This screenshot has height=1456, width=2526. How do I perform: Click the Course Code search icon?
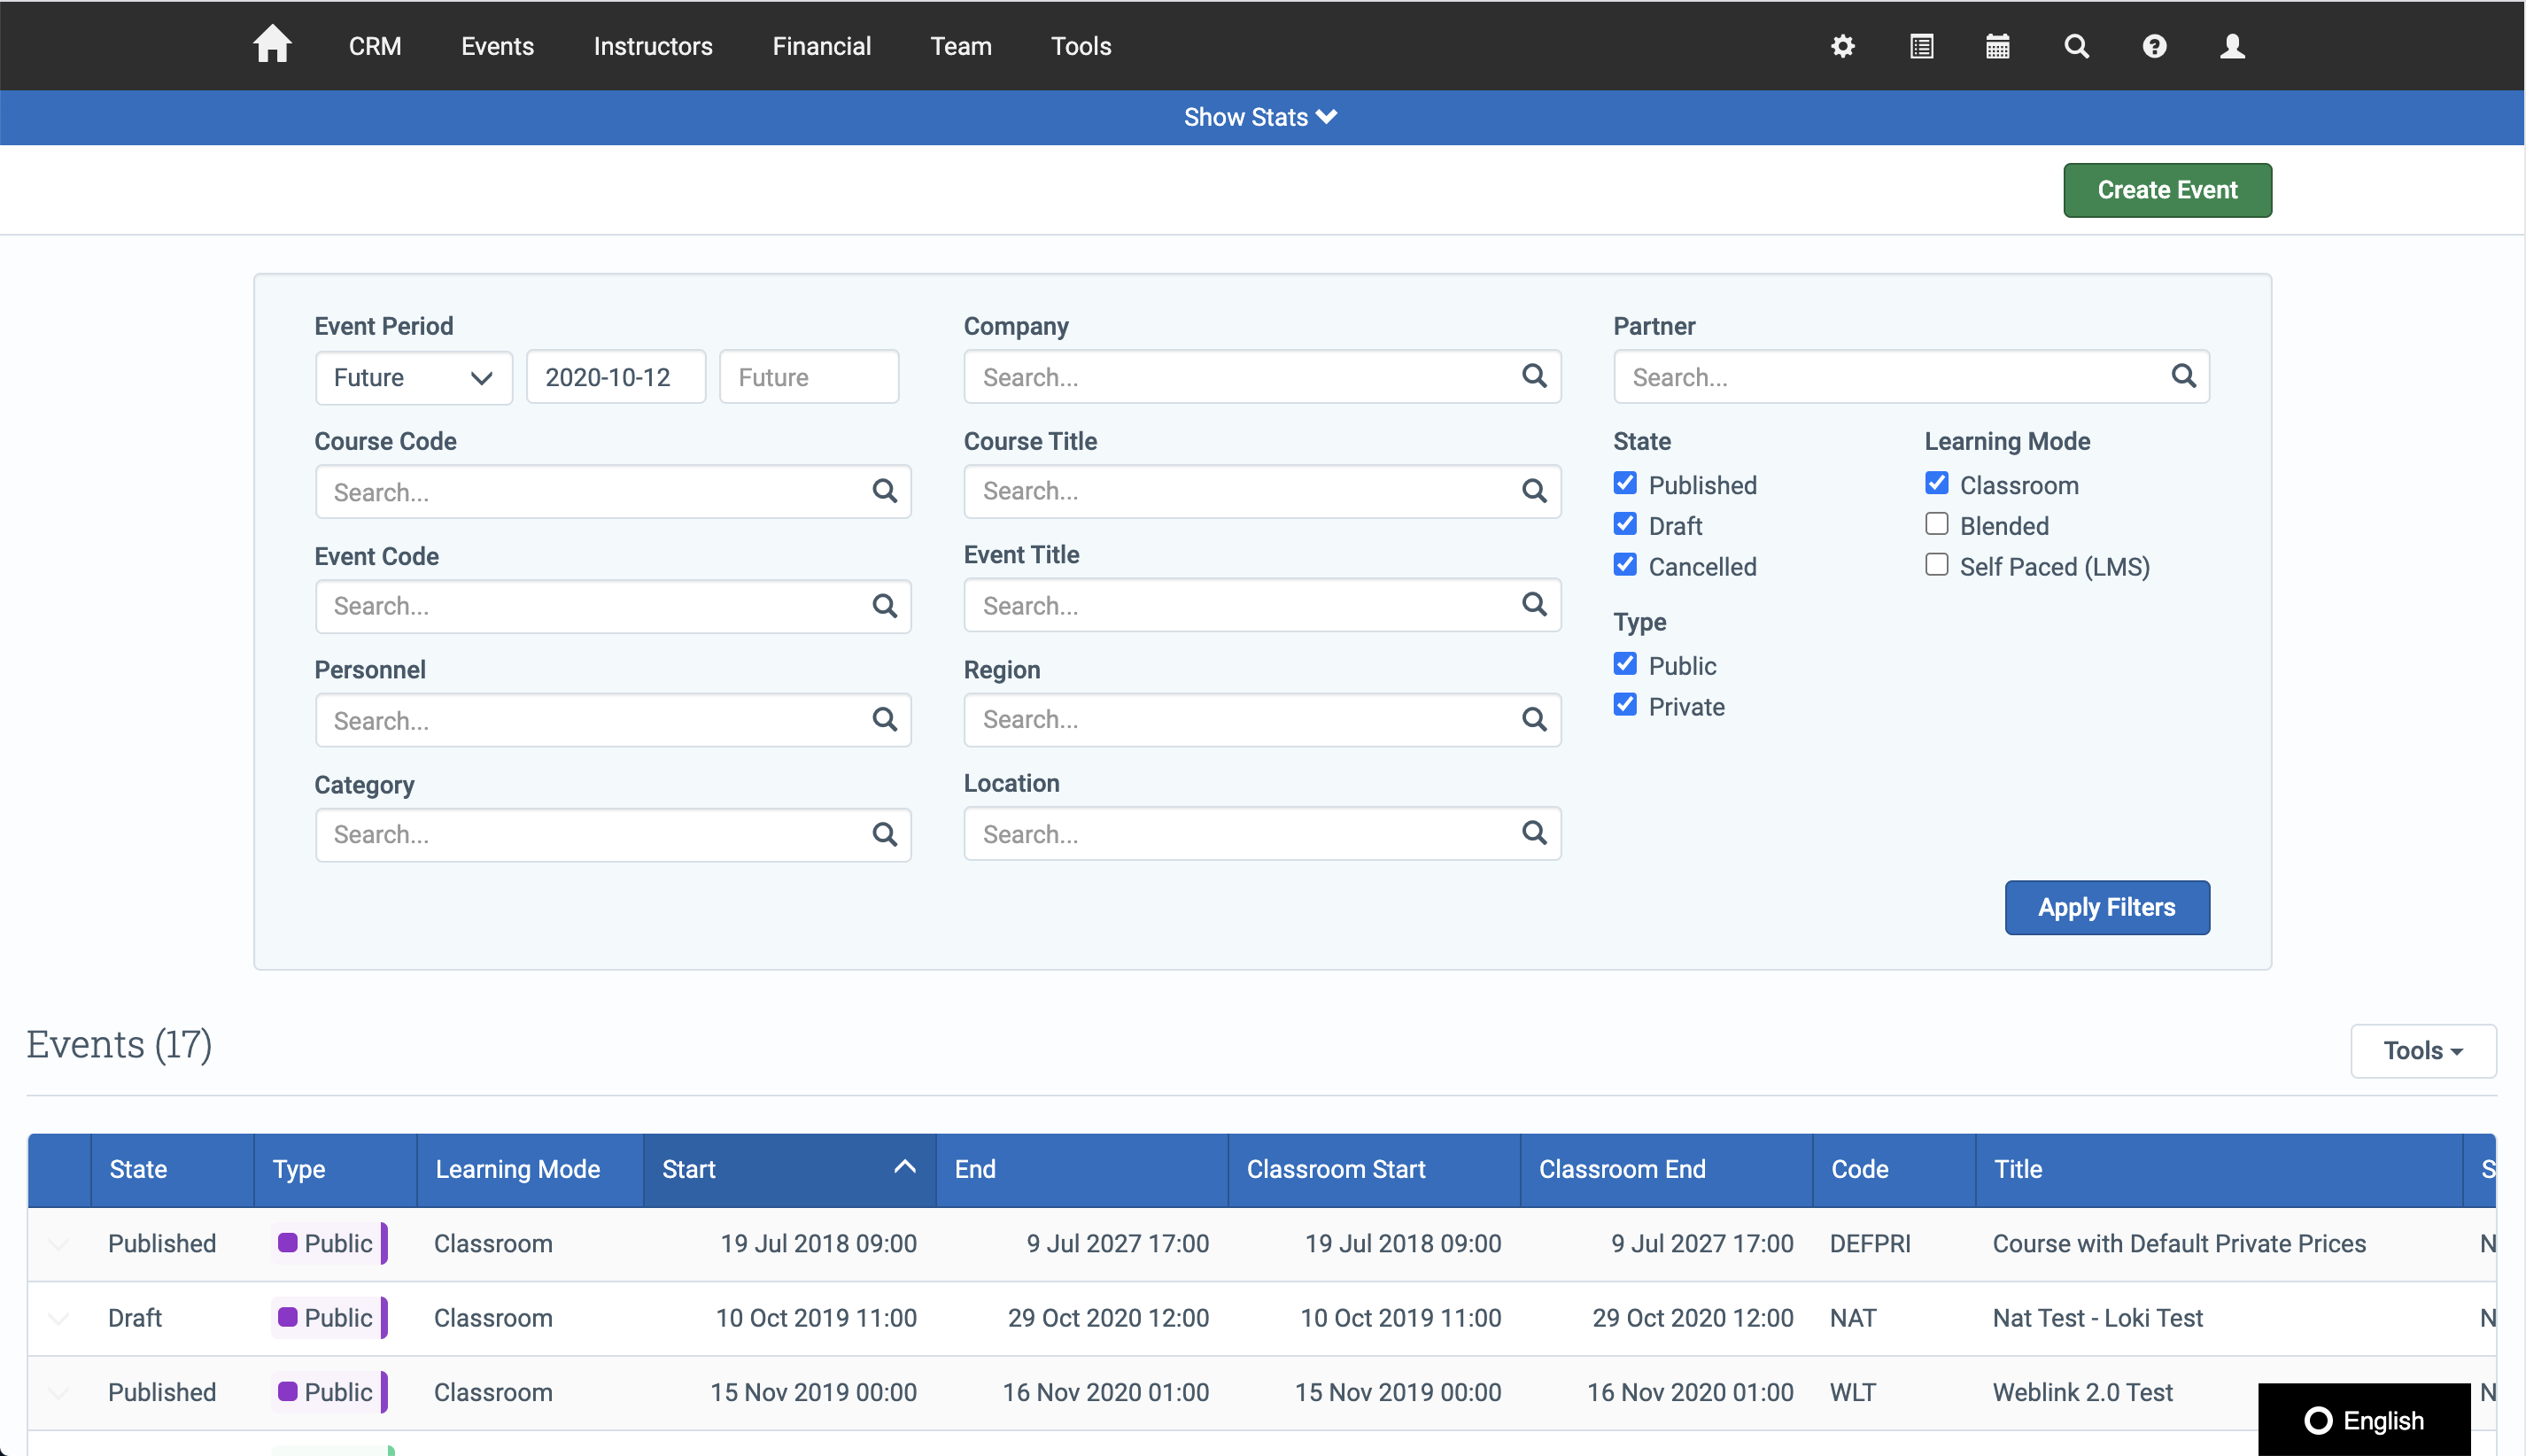point(885,492)
